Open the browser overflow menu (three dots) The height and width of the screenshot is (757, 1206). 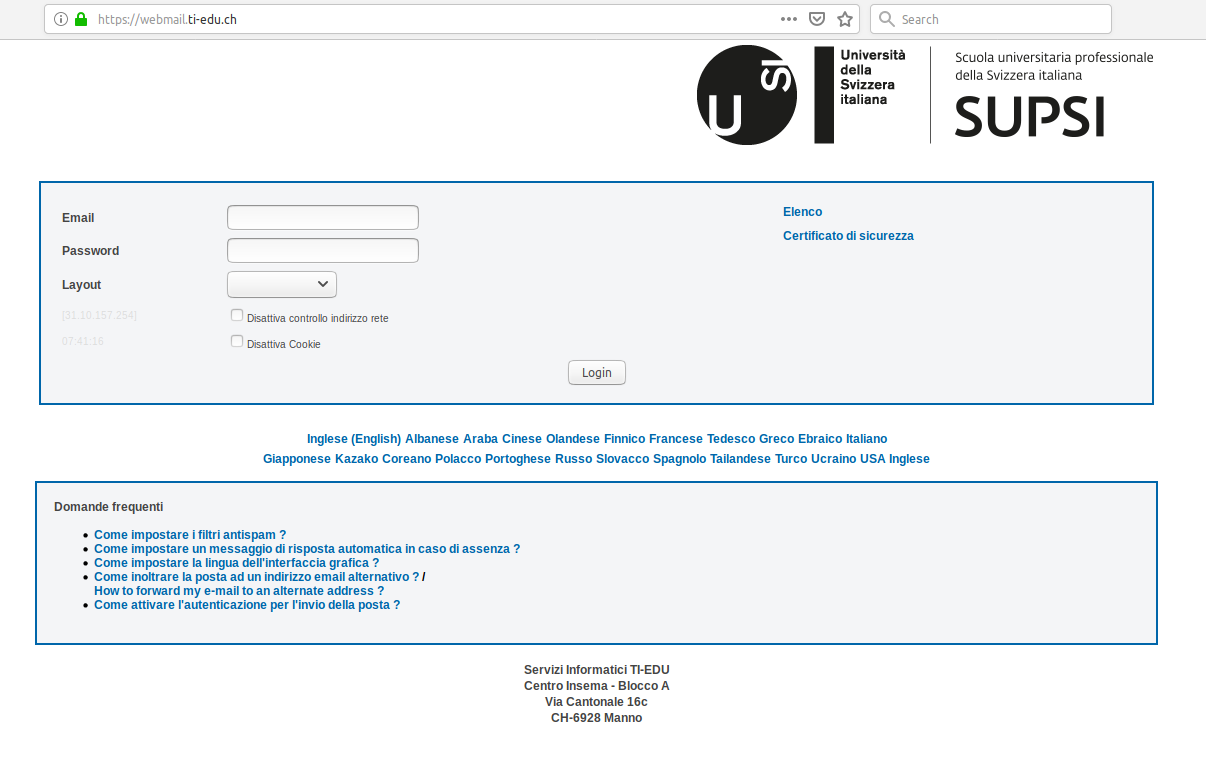pos(788,18)
